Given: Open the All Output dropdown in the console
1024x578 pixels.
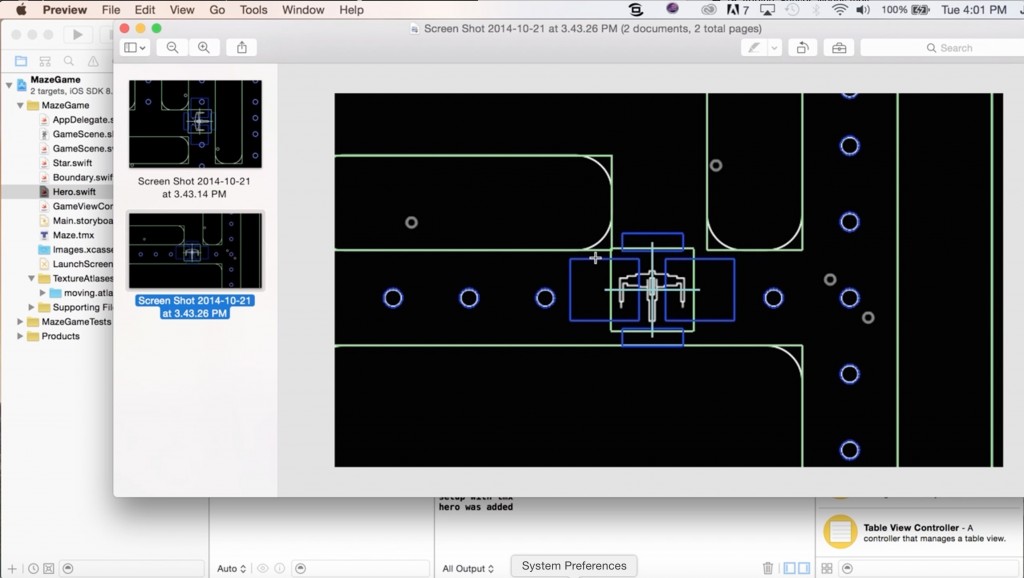Looking at the screenshot, I should click(467, 568).
